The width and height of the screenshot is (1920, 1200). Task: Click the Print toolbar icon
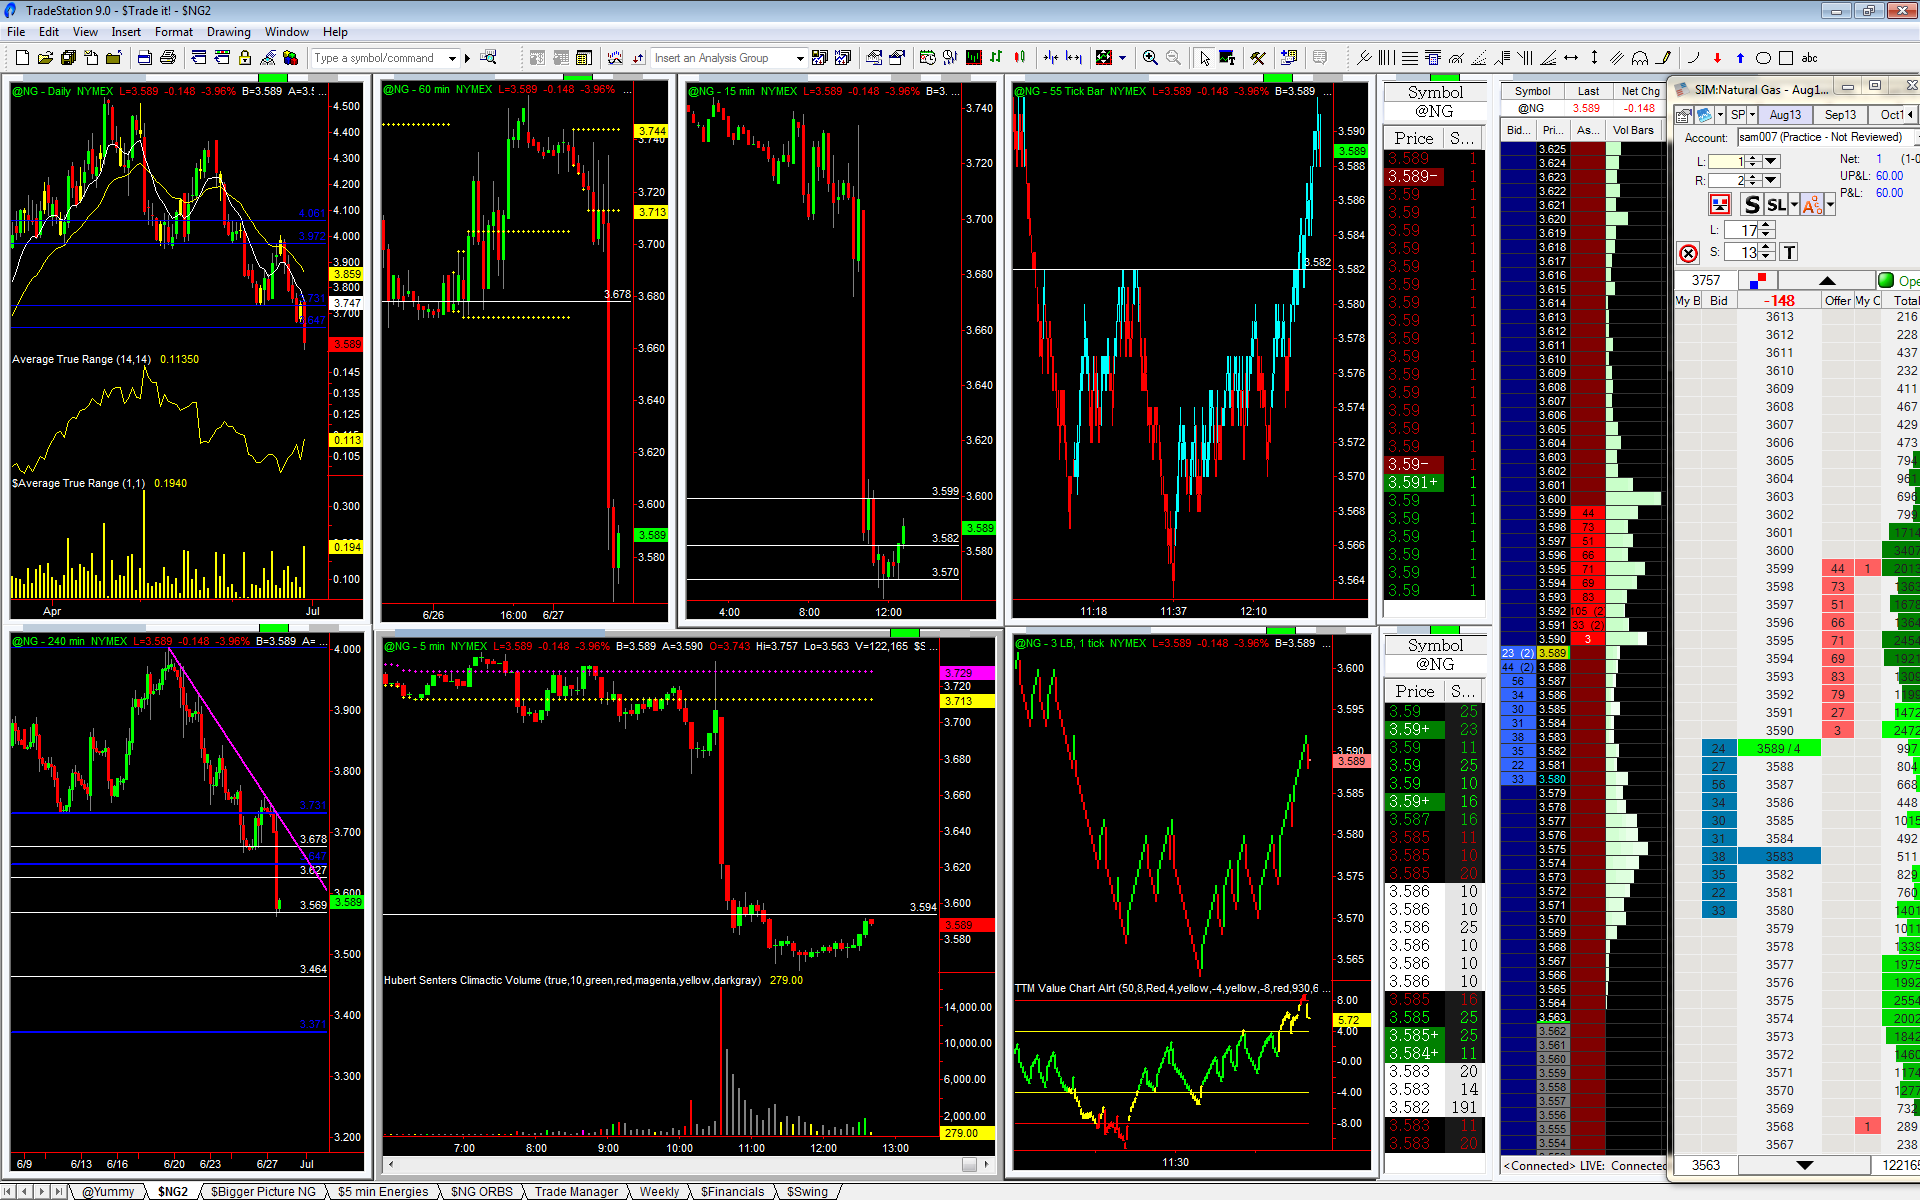coord(168,58)
